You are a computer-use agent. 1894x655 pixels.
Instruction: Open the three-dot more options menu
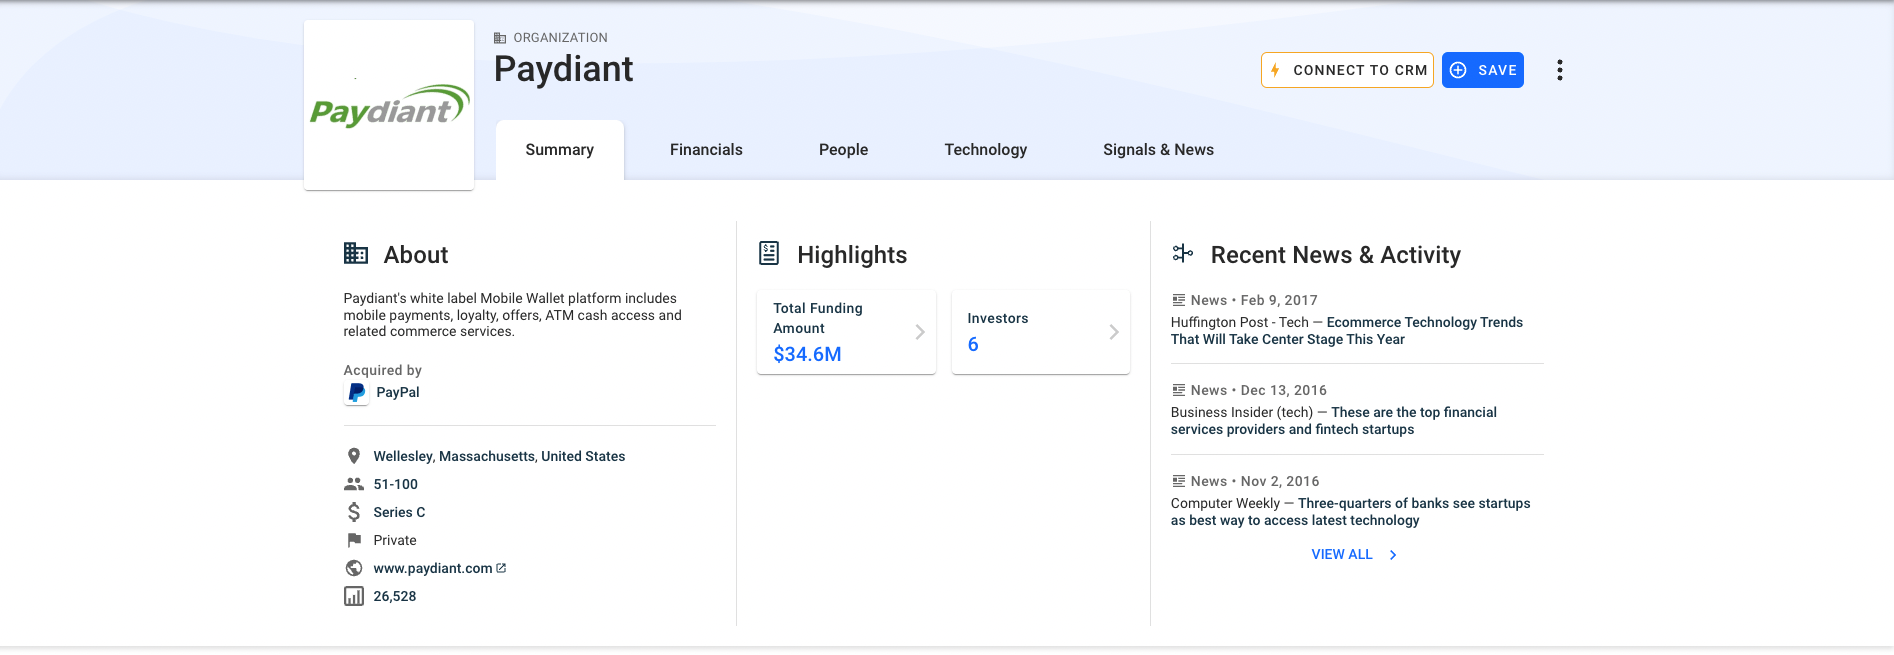point(1559,70)
